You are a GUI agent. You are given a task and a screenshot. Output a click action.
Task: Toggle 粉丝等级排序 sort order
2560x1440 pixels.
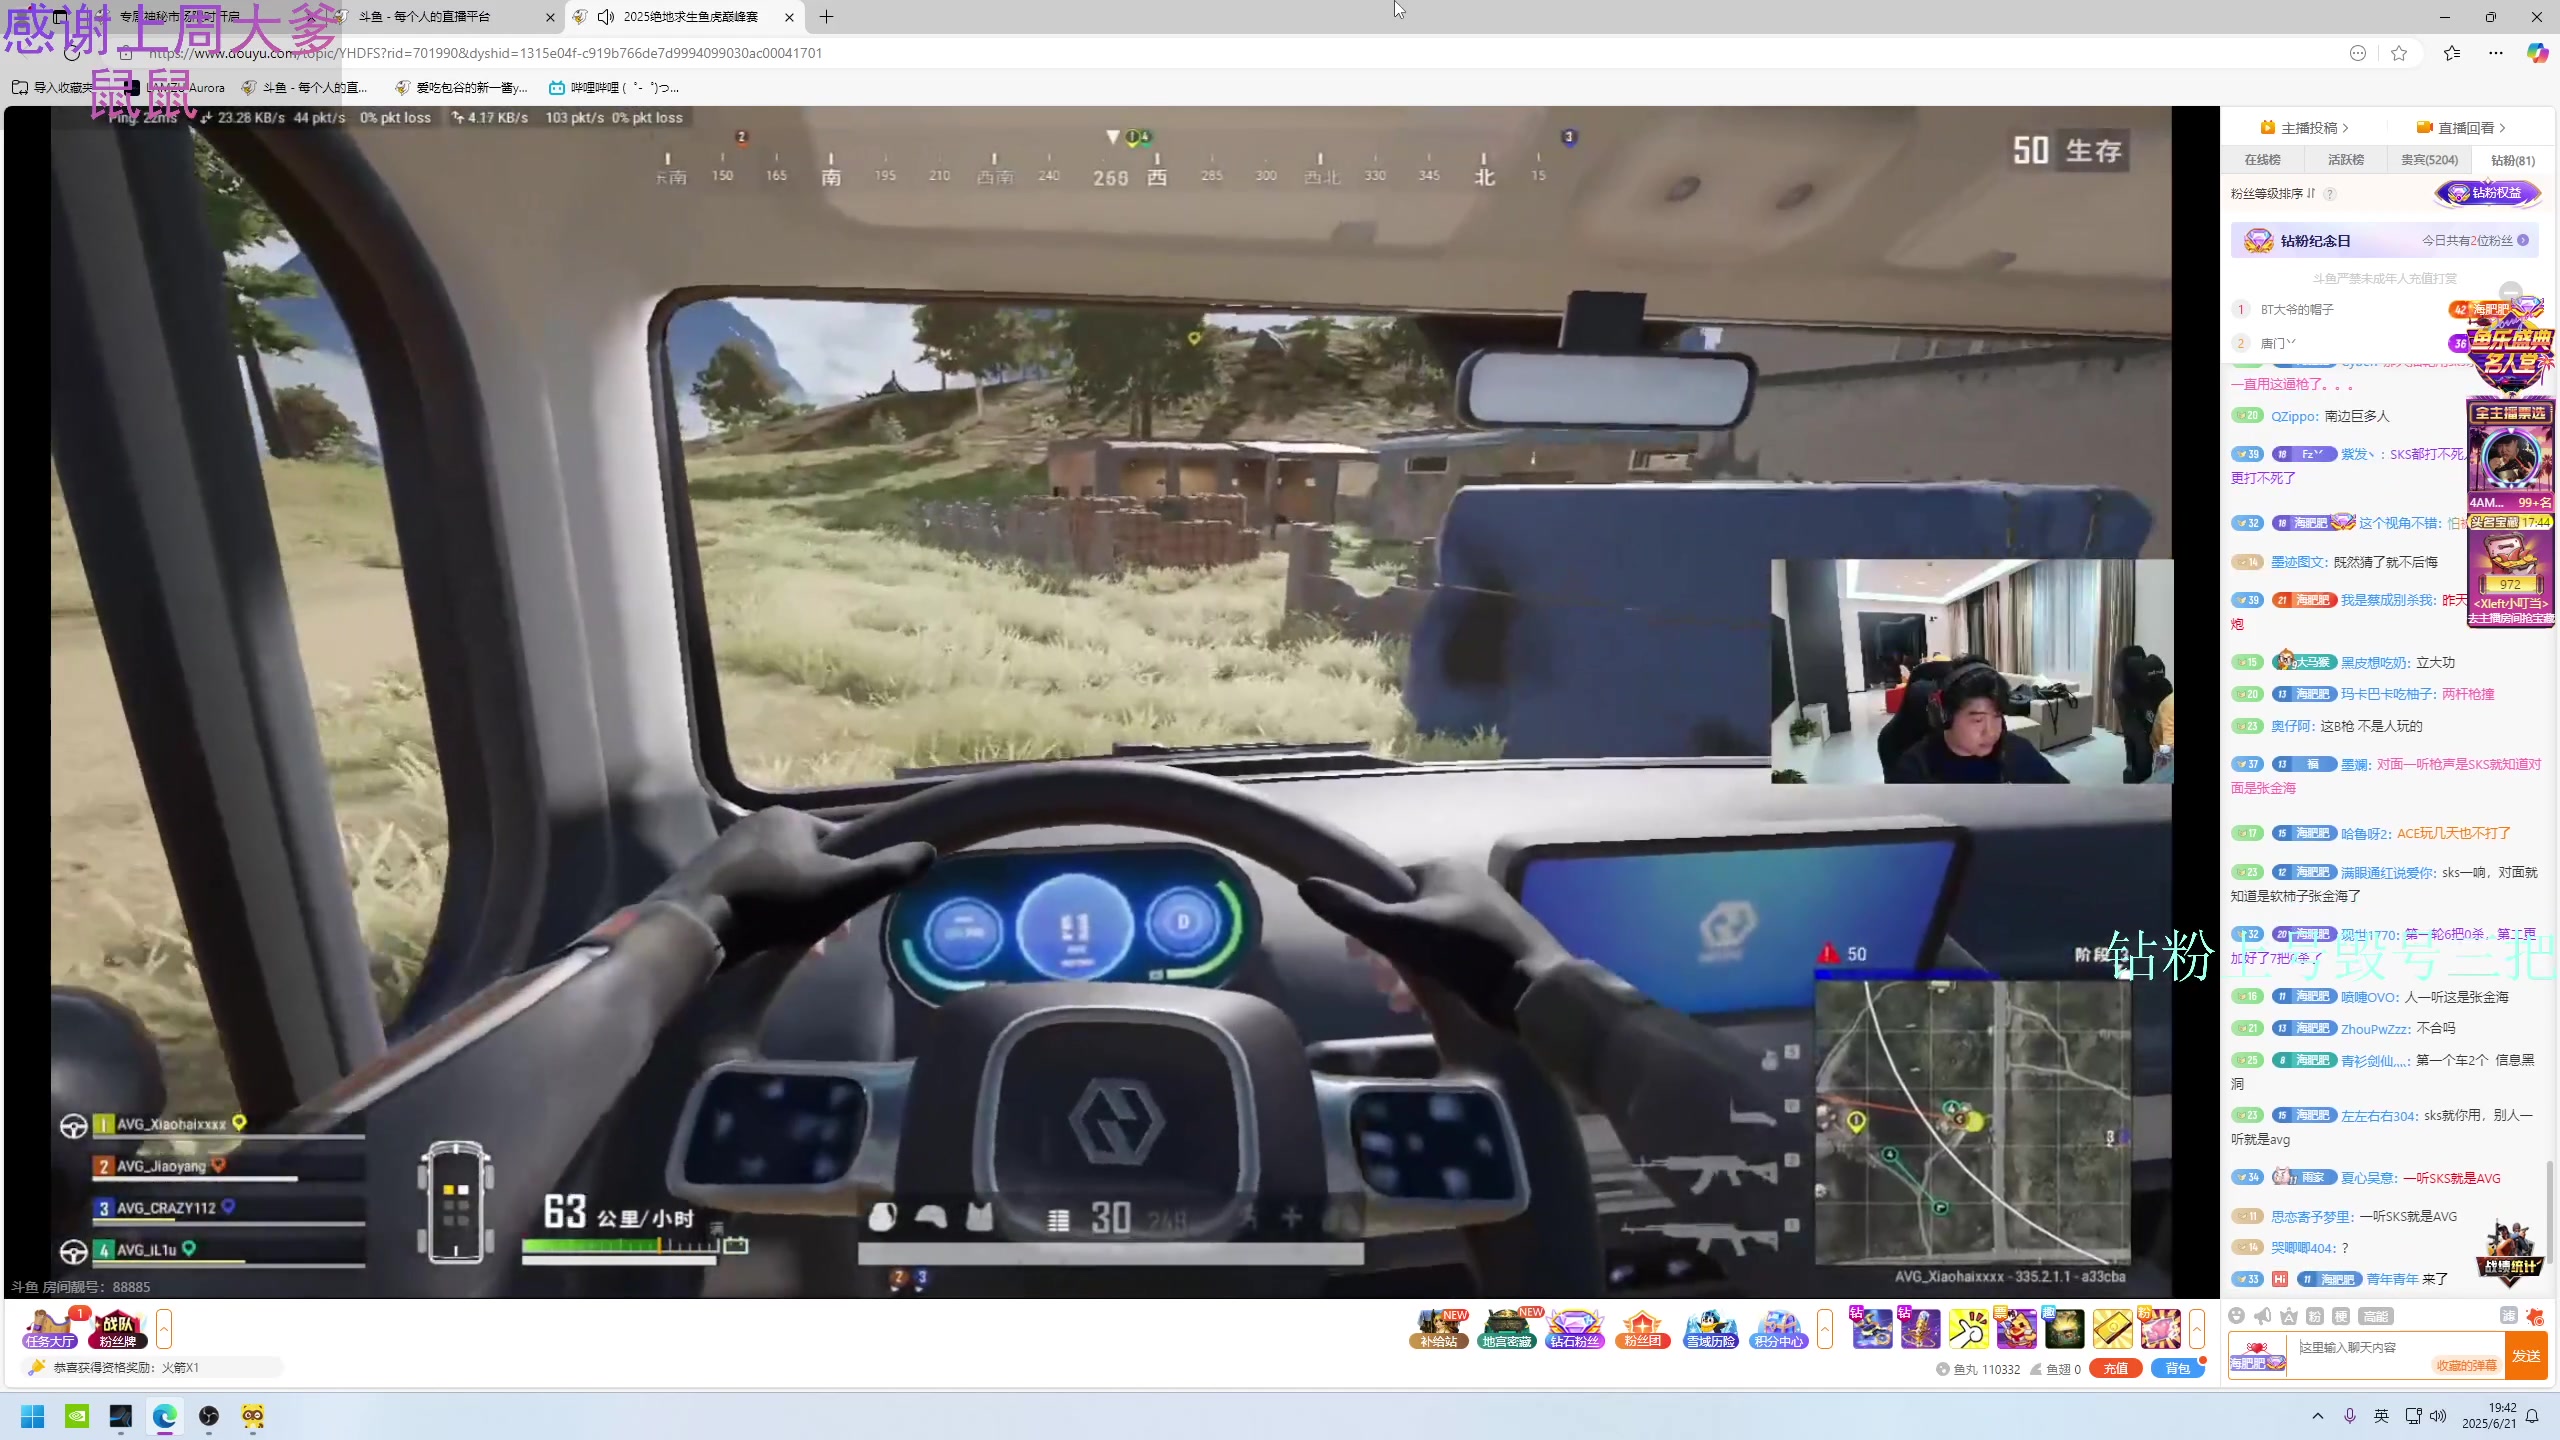(x=2273, y=194)
